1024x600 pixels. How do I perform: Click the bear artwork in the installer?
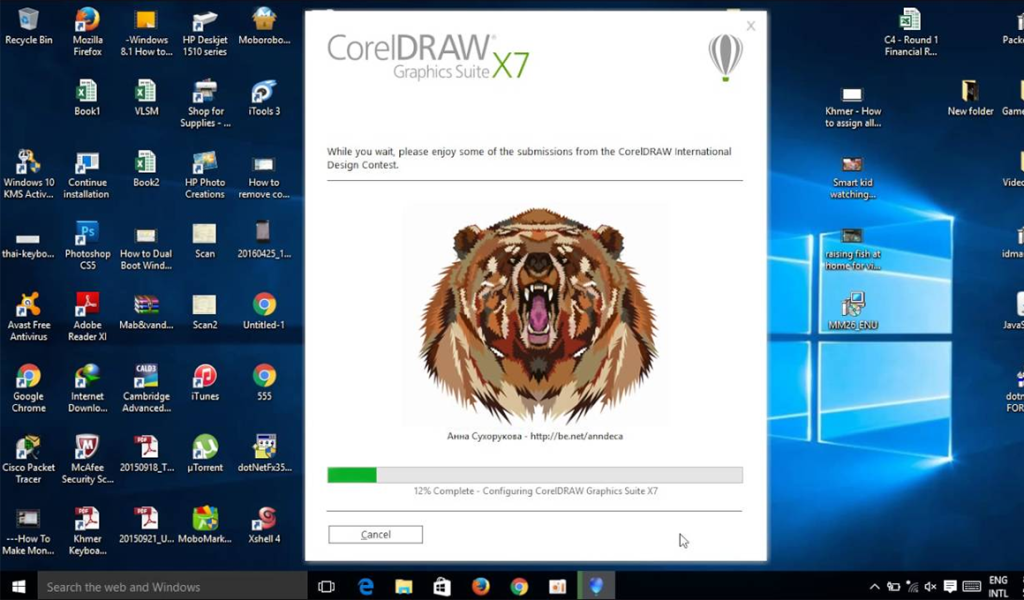point(537,314)
